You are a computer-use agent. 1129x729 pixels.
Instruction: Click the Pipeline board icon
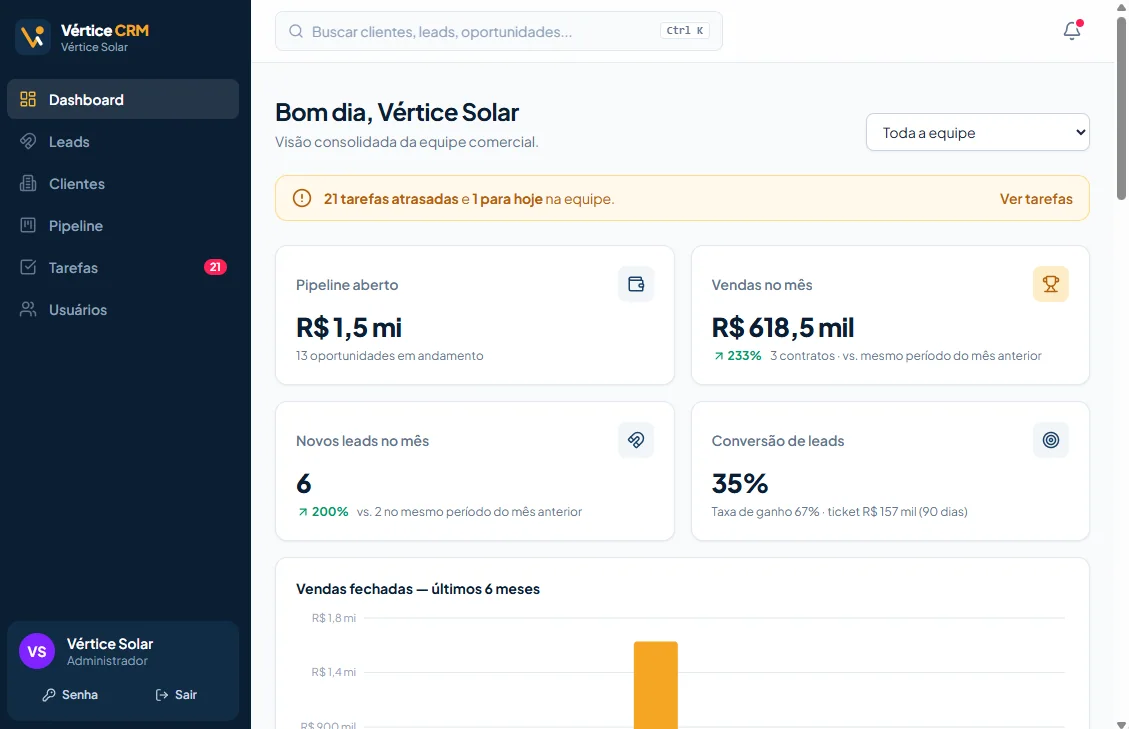pos(28,225)
